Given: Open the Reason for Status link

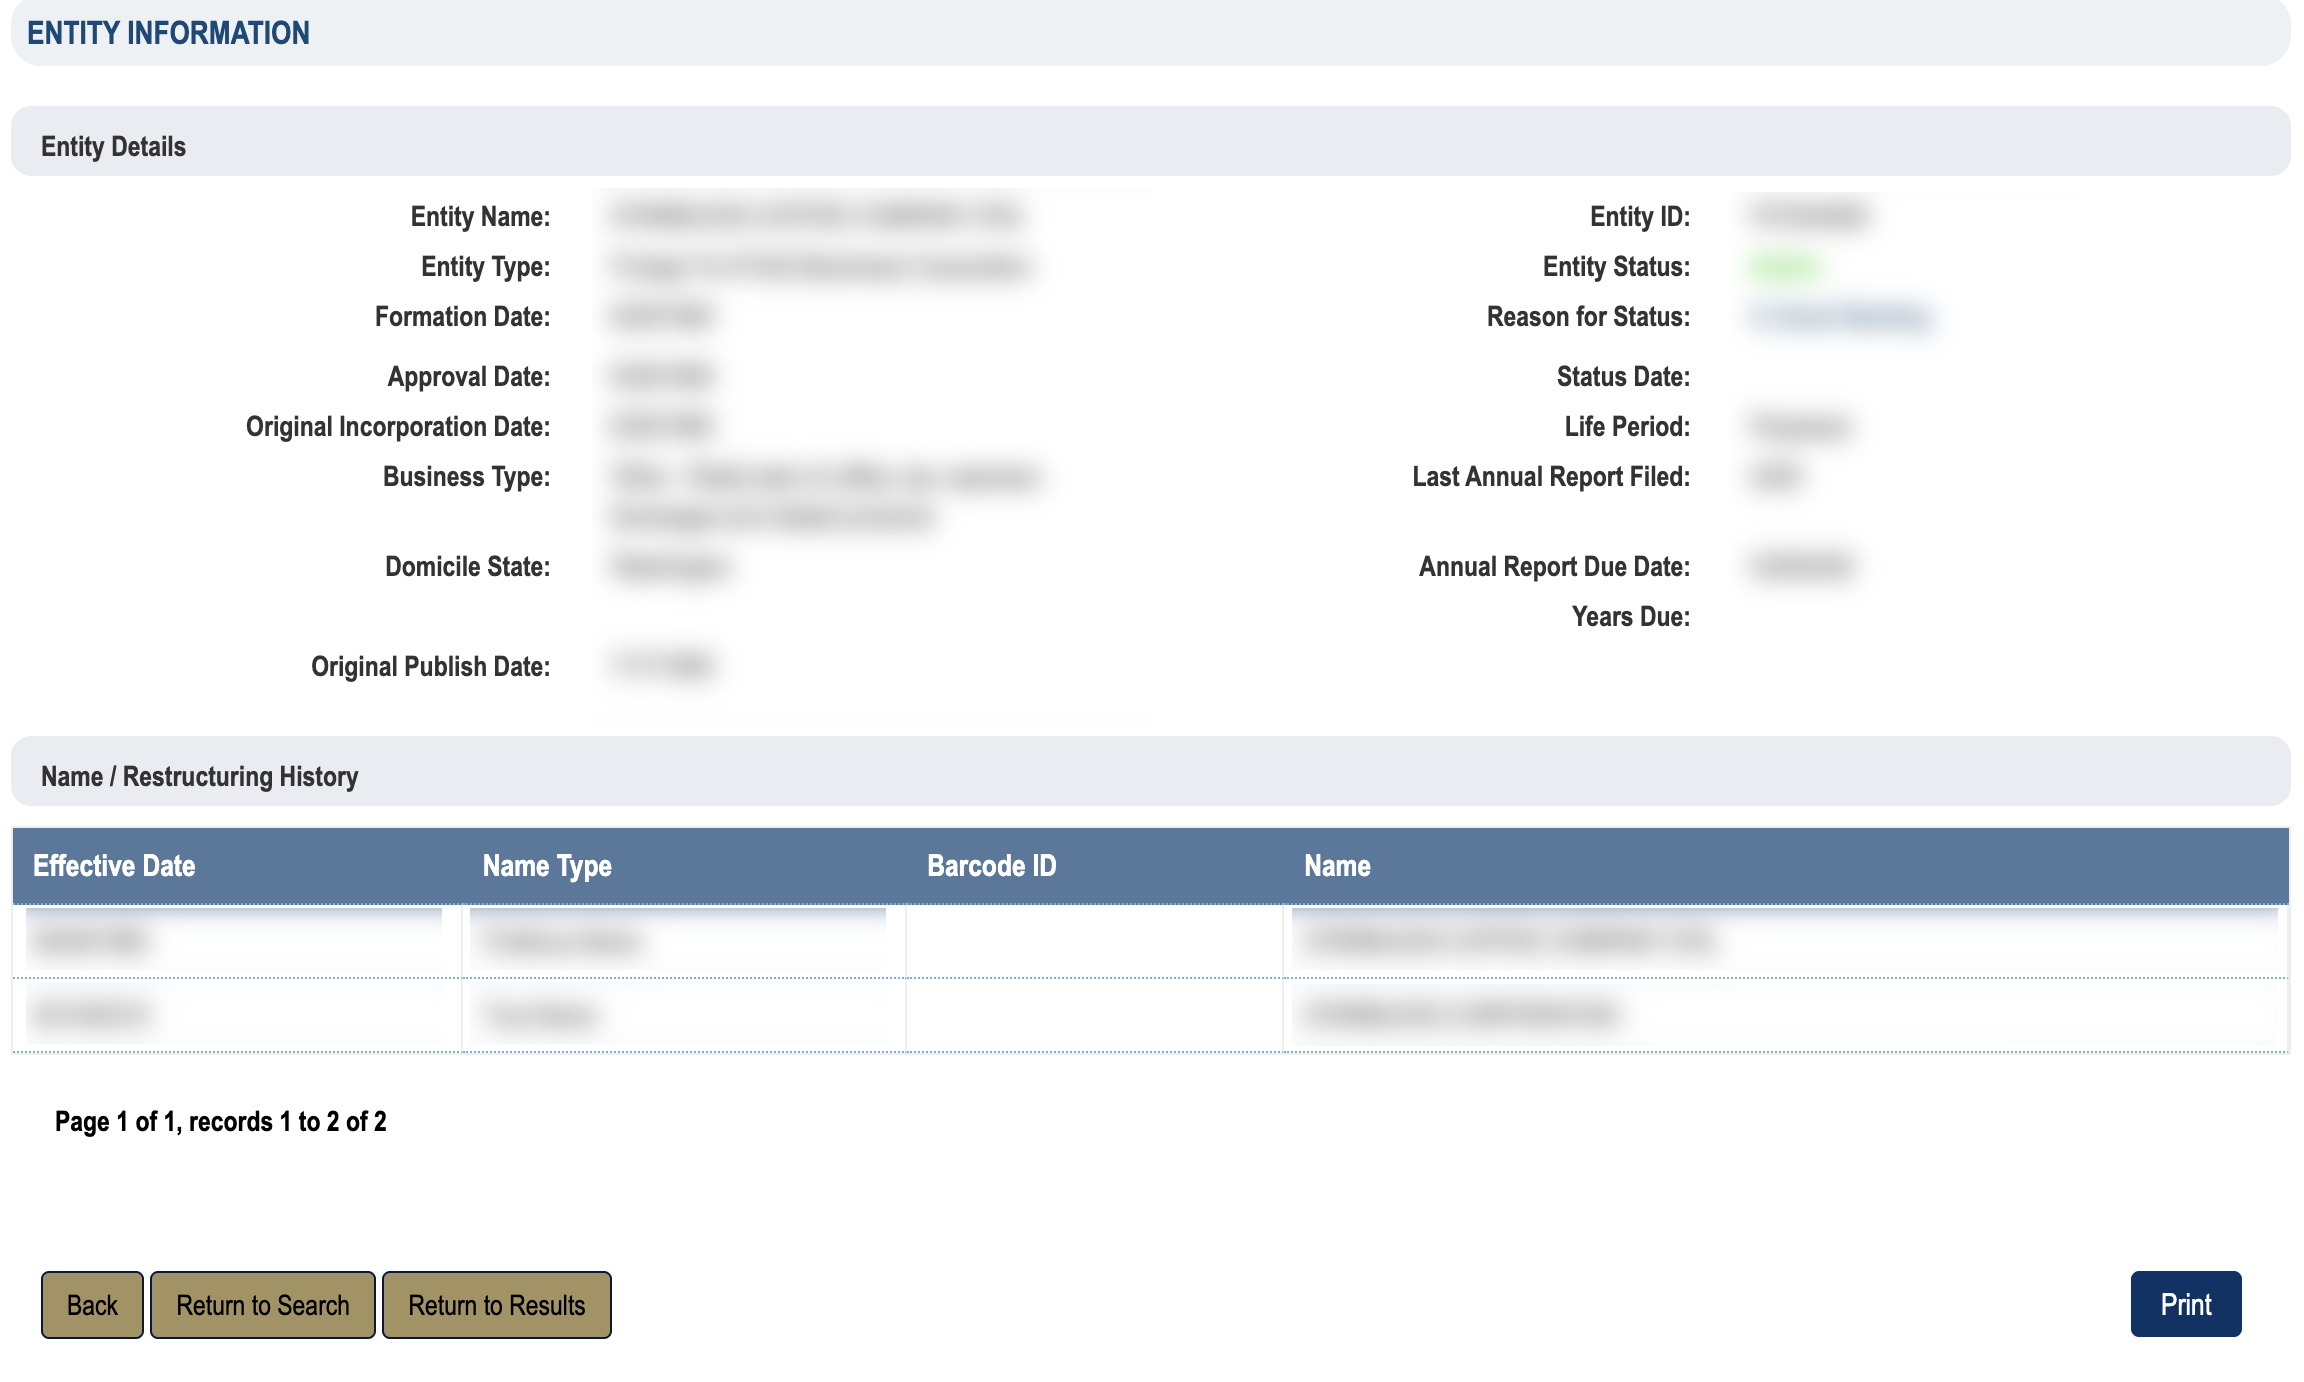Looking at the screenshot, I should coord(1840,317).
